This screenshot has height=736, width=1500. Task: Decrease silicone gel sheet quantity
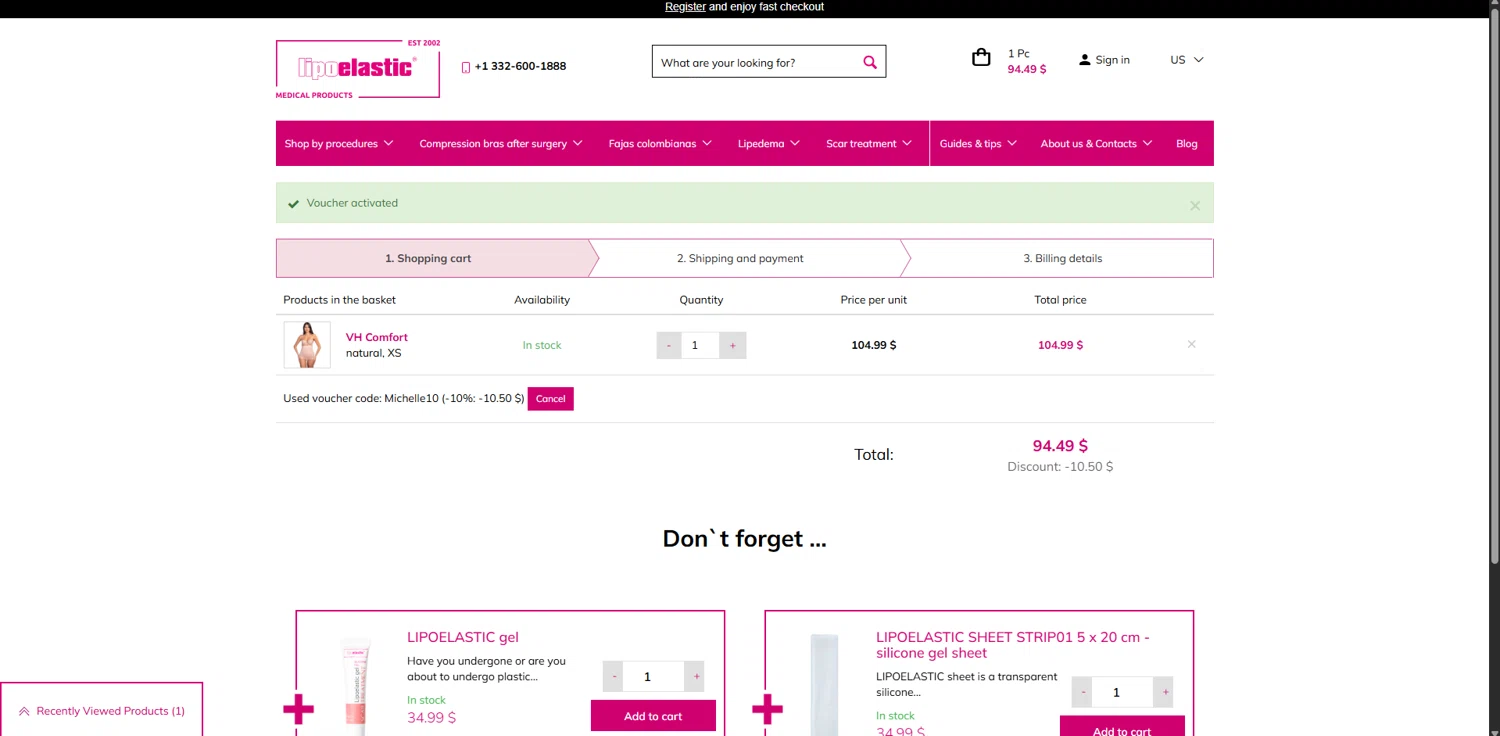(x=1083, y=692)
